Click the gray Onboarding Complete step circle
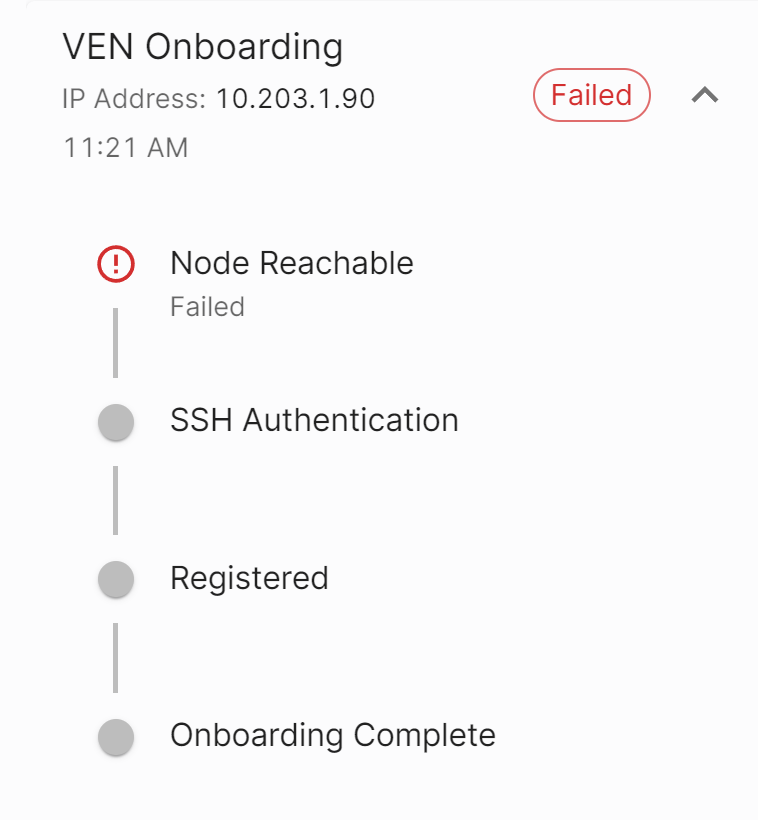This screenshot has height=820, width=758. [116, 737]
